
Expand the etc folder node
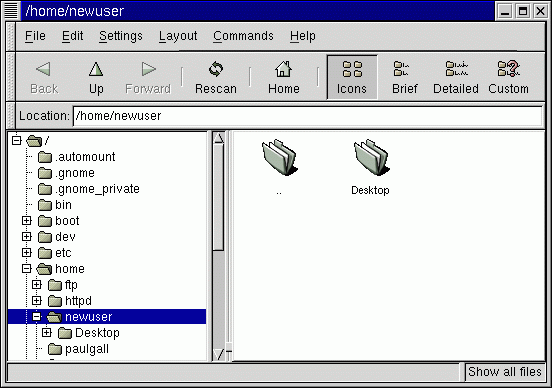click(27, 253)
